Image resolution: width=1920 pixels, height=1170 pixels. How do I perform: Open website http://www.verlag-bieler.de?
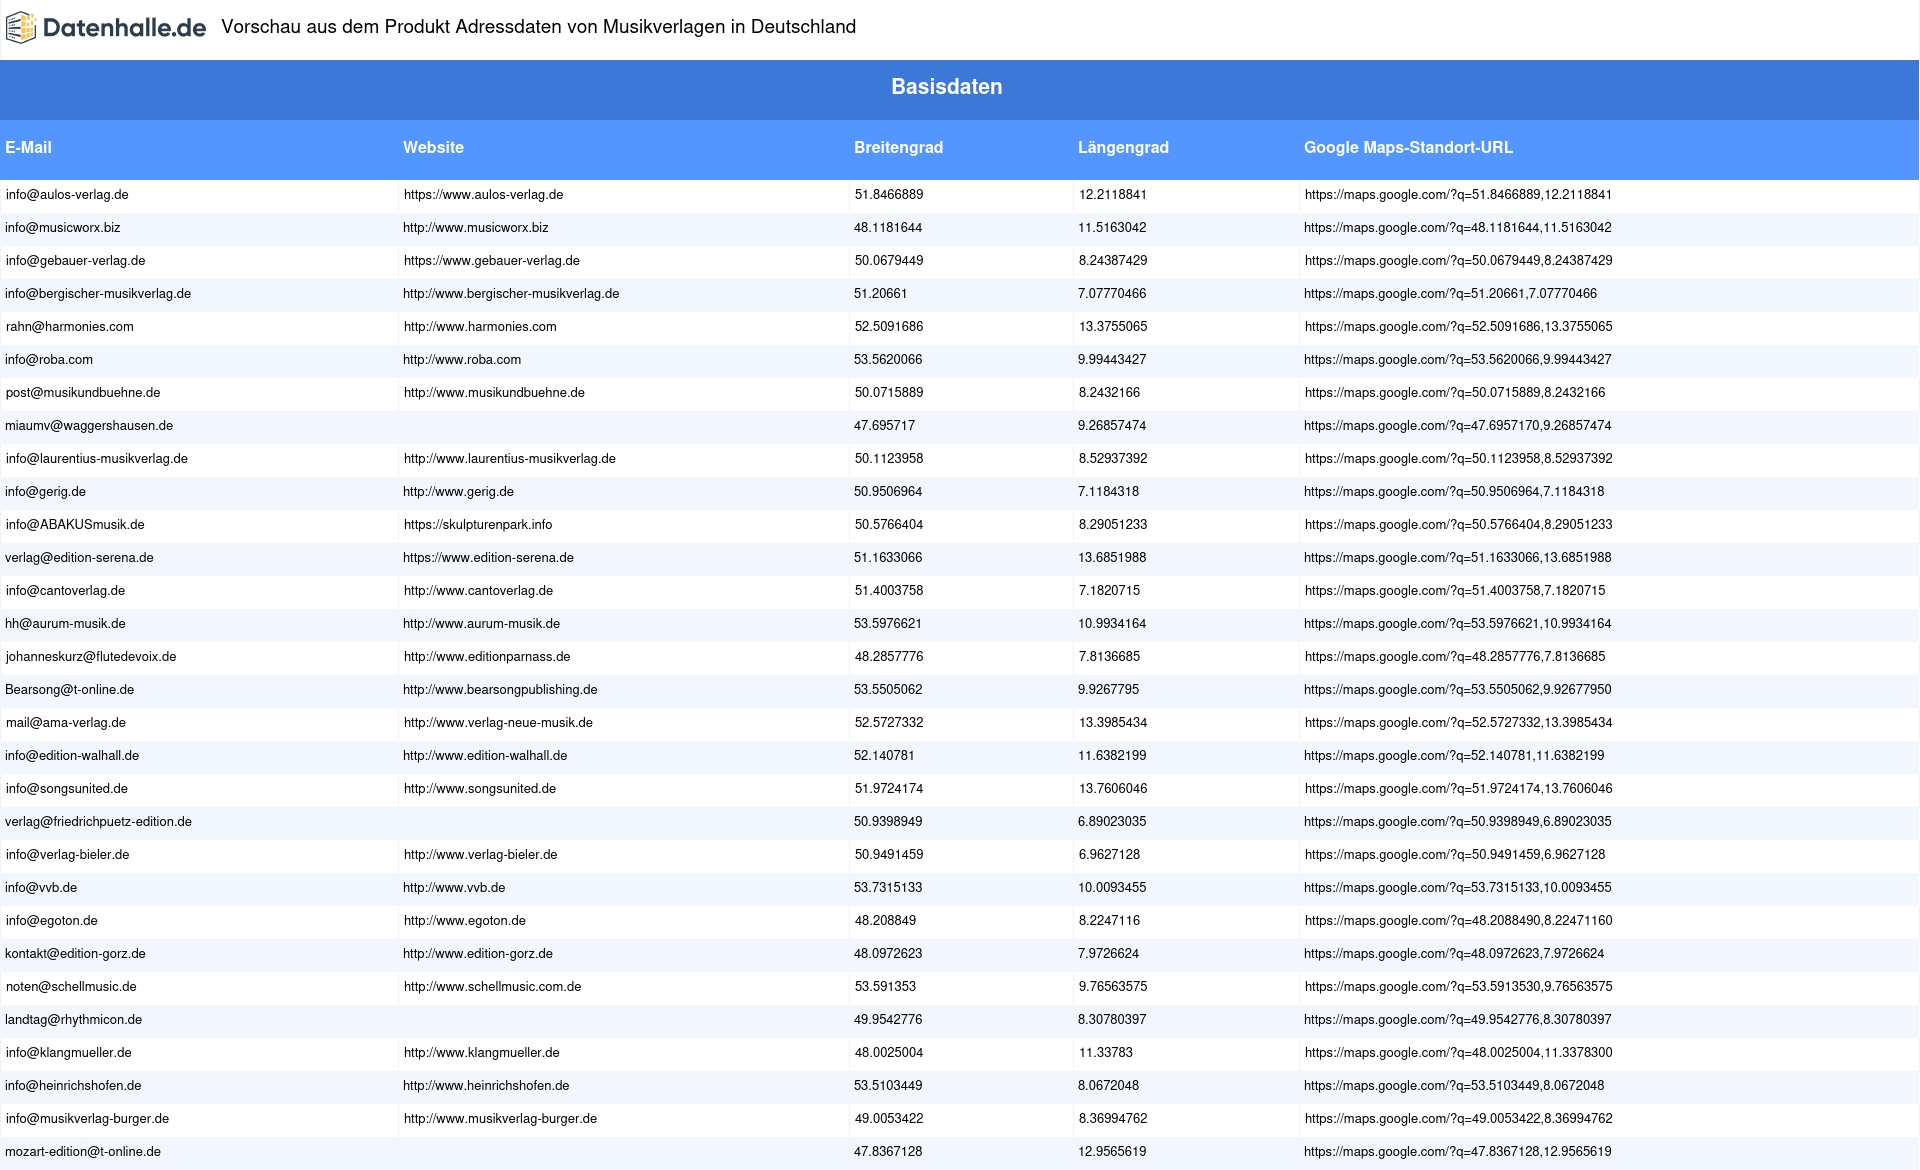(x=480, y=855)
